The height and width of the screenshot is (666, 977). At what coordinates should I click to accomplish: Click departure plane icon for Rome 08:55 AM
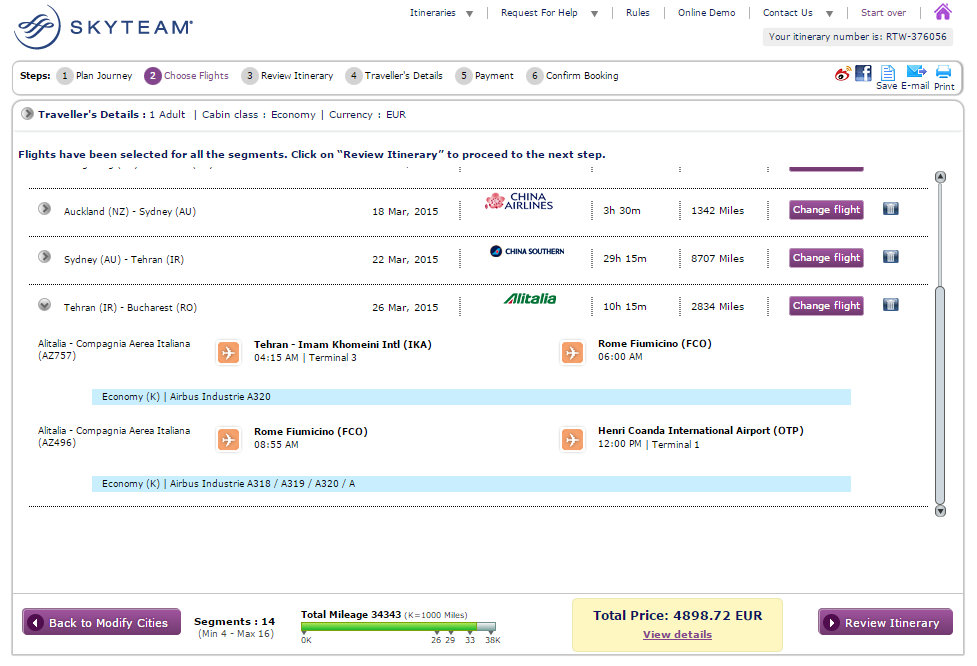(x=229, y=440)
